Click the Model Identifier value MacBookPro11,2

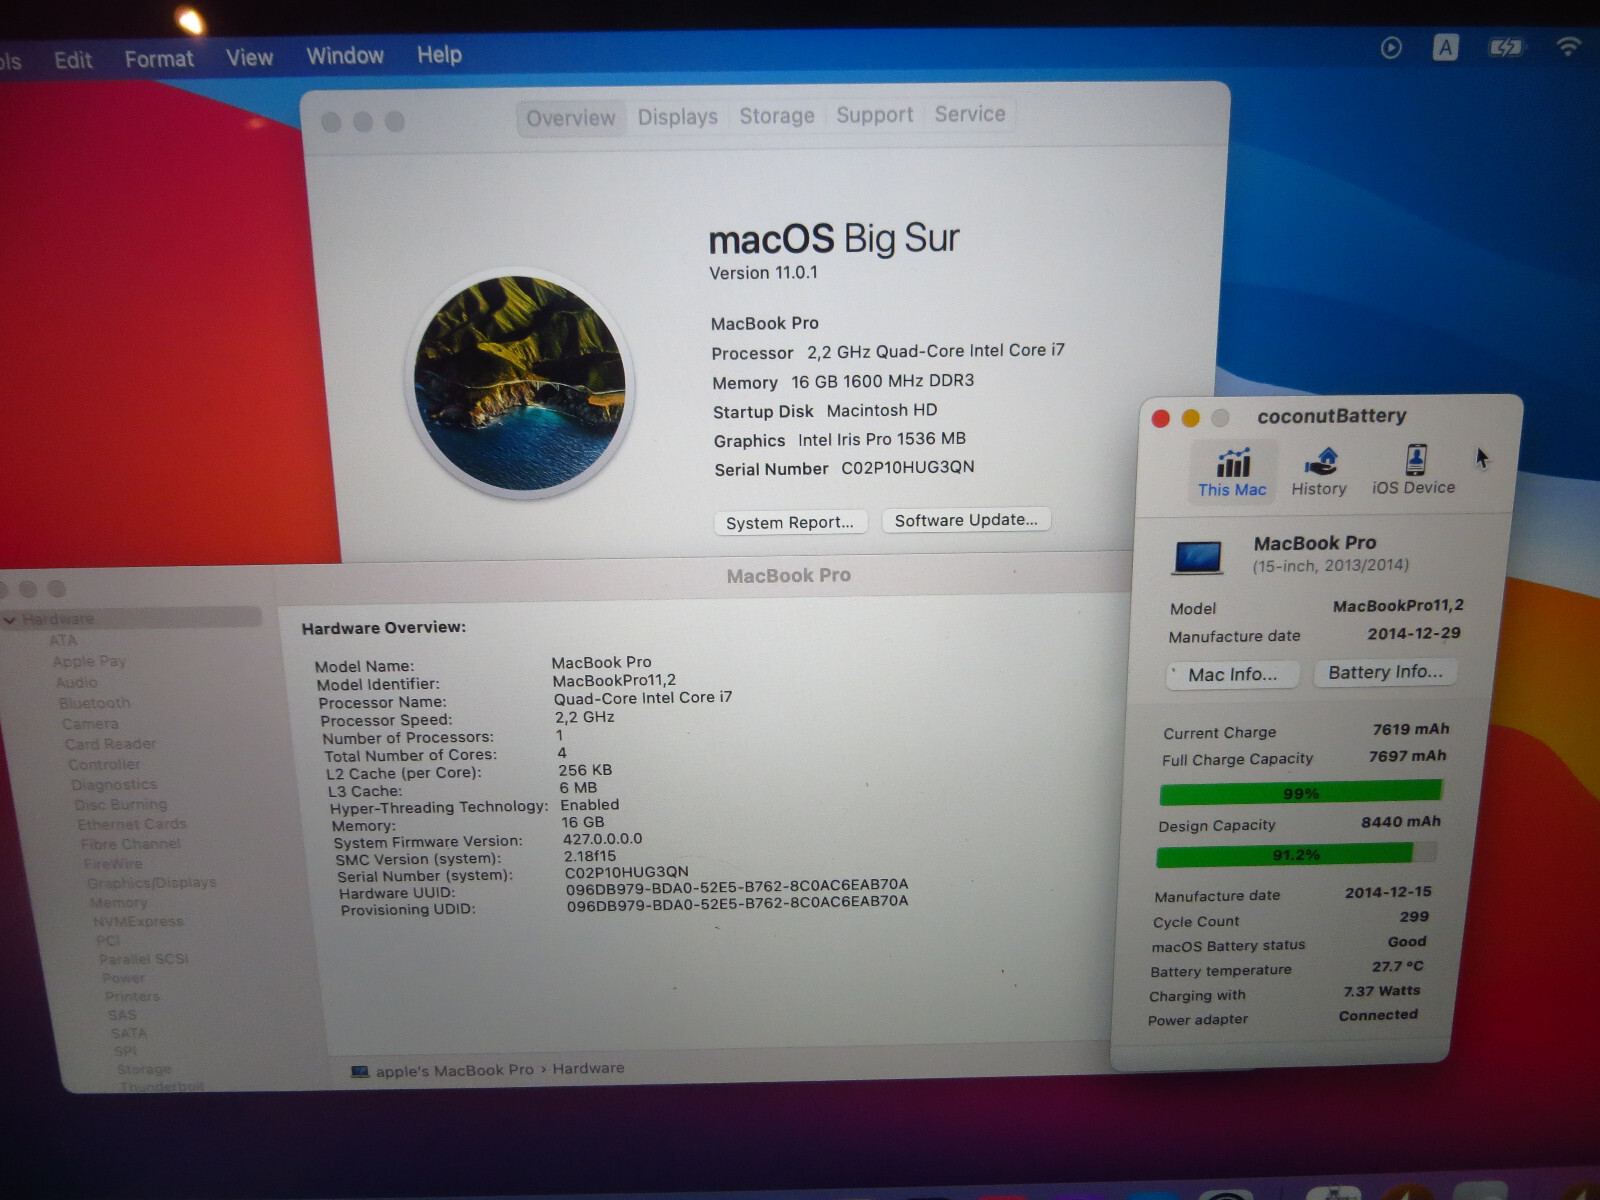click(614, 680)
